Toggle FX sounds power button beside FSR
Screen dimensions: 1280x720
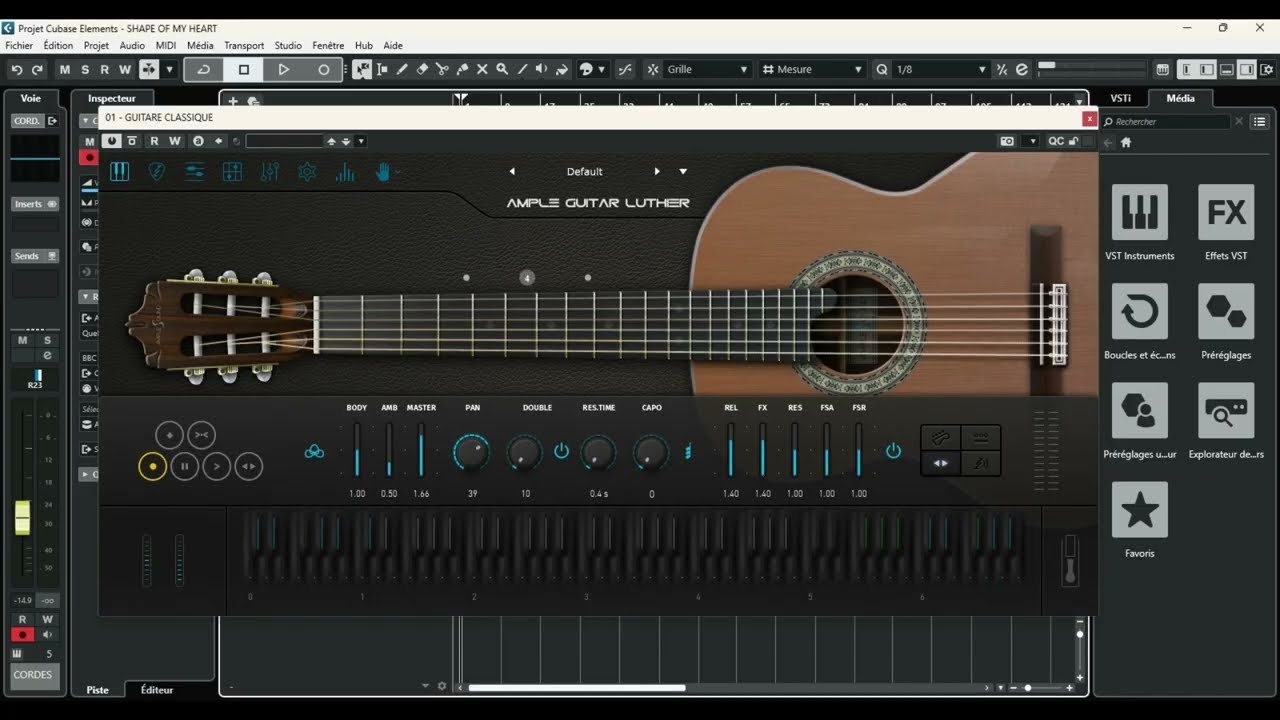pos(893,451)
